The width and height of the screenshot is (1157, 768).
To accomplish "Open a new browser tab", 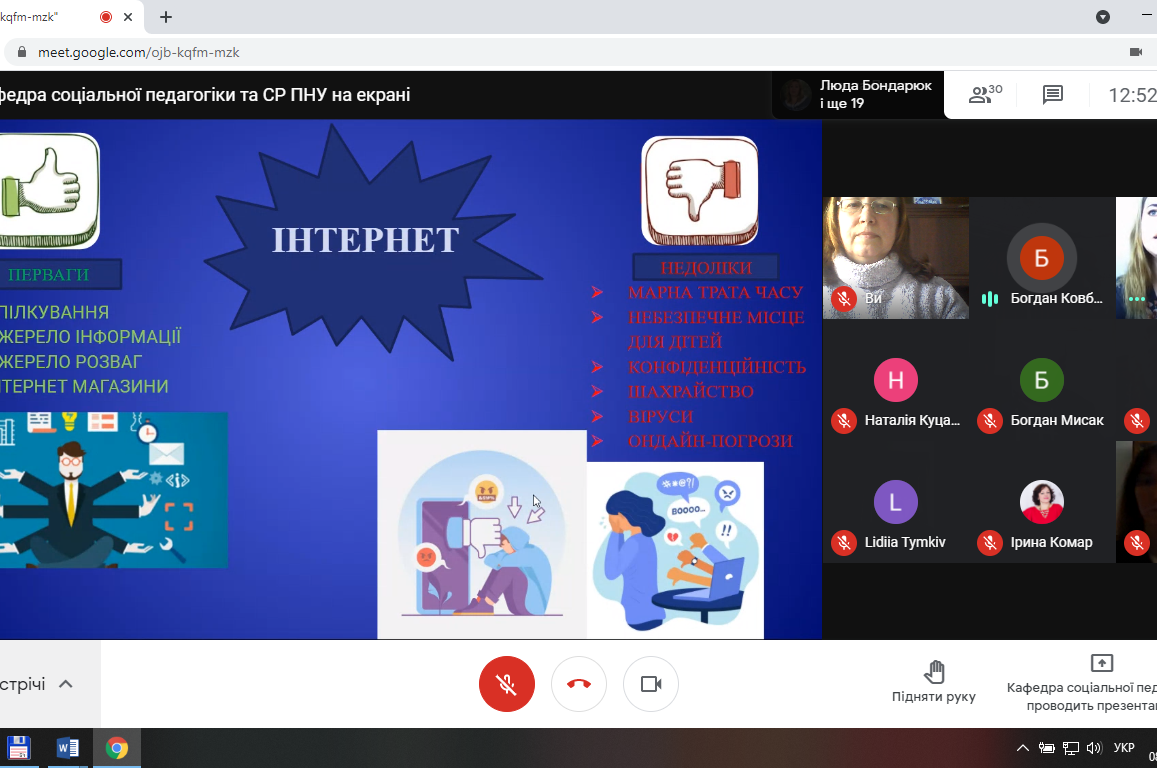I will coord(166,17).
